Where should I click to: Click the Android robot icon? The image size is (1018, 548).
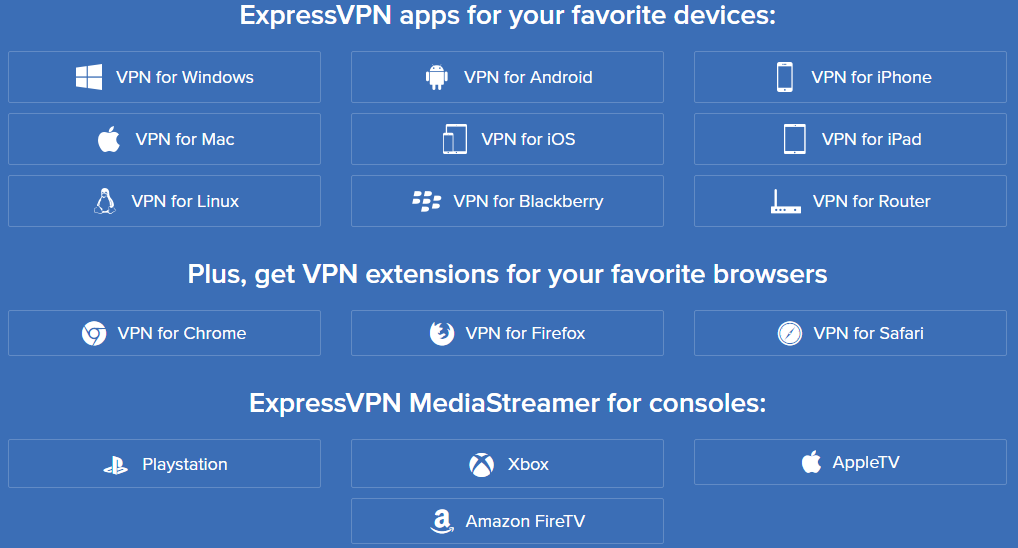[x=437, y=77]
